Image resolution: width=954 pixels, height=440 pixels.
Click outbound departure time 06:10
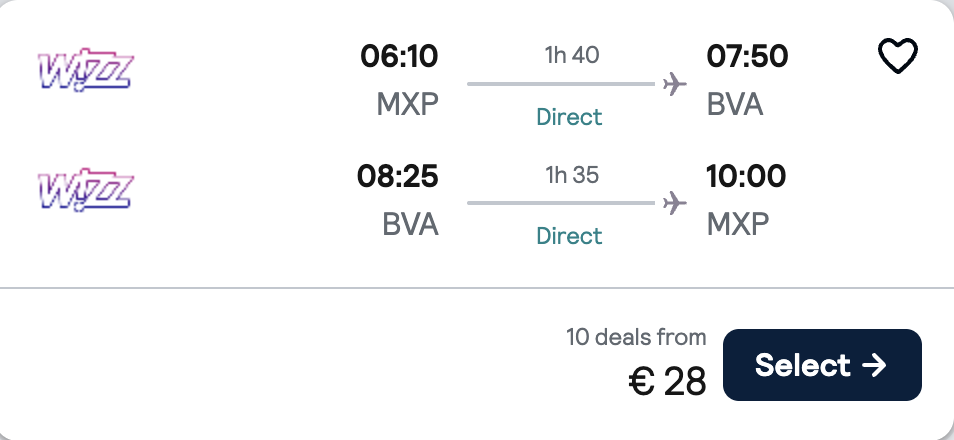(399, 56)
